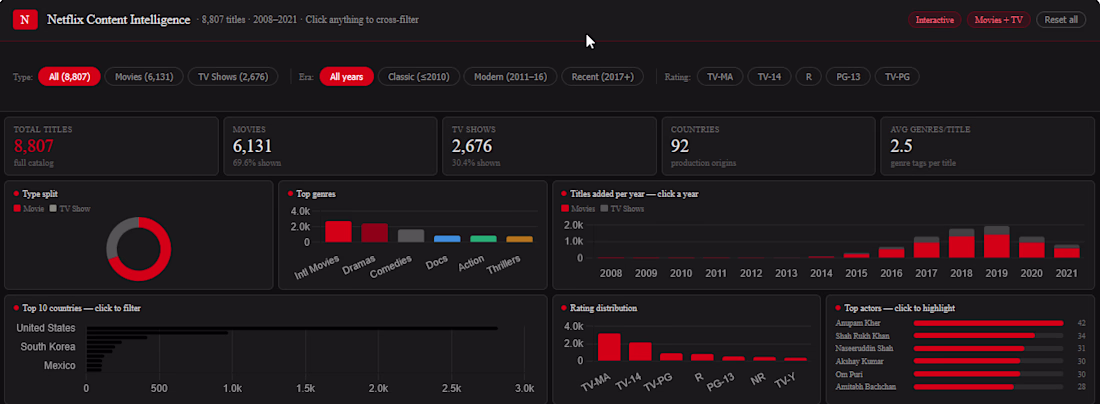Click the TV-Y bar in Rating distribution
The image size is (1100, 404).
pos(796,359)
